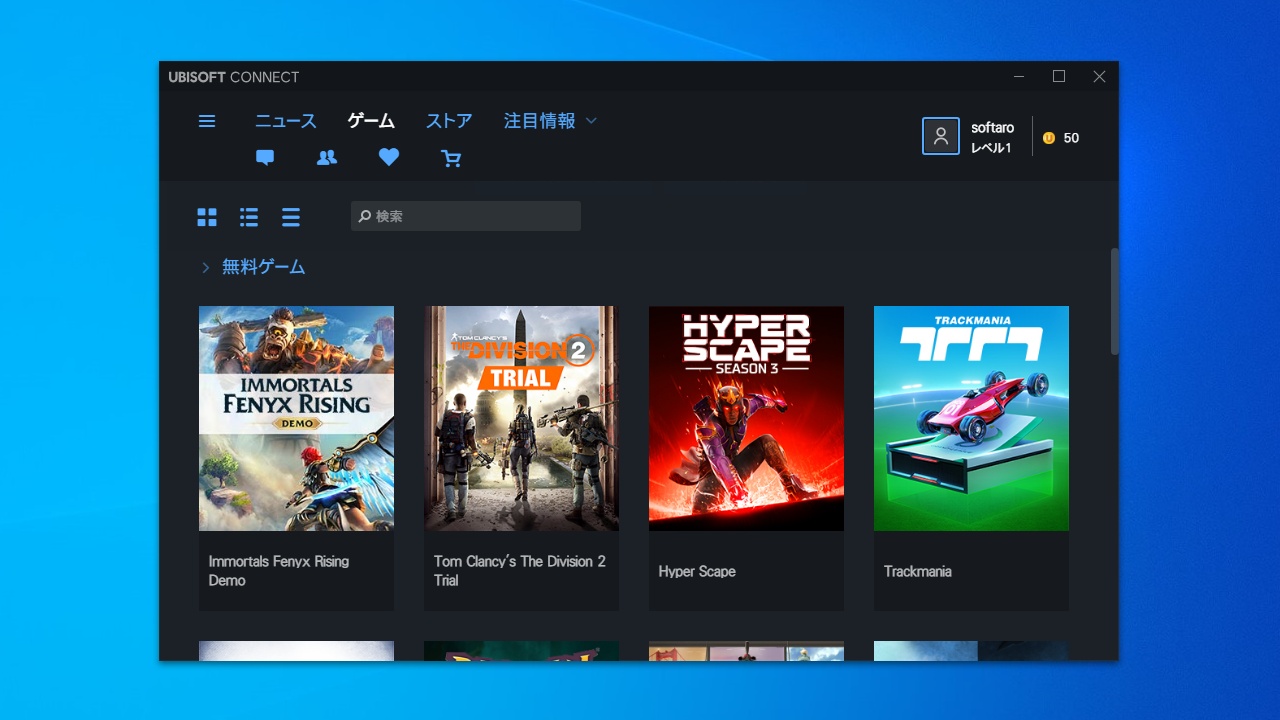The height and width of the screenshot is (720, 1280).
Task: Close the Ubisoft Connect window
Action: (1099, 77)
